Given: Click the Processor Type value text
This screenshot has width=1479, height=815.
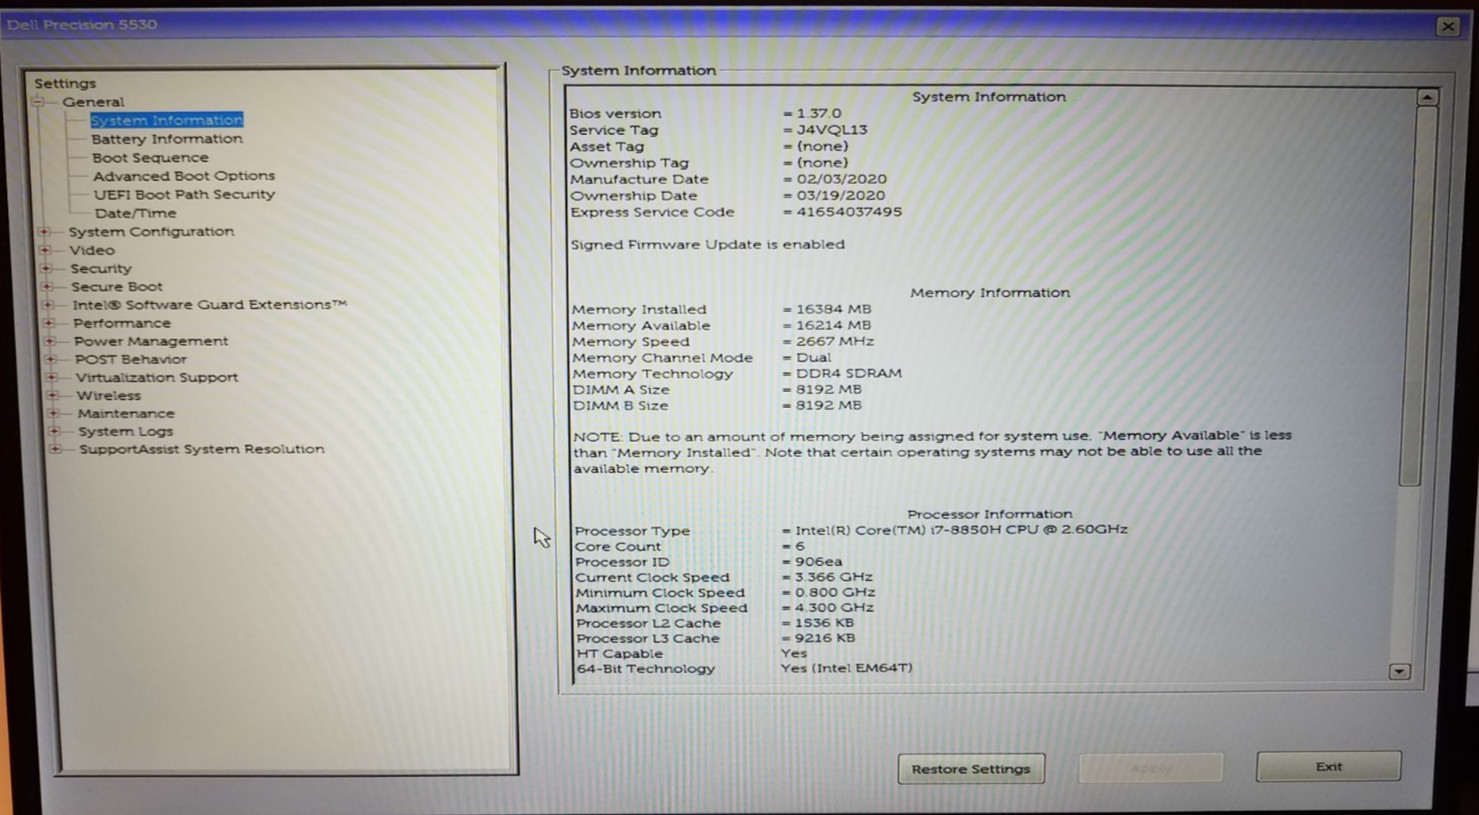Looking at the screenshot, I should 961,530.
